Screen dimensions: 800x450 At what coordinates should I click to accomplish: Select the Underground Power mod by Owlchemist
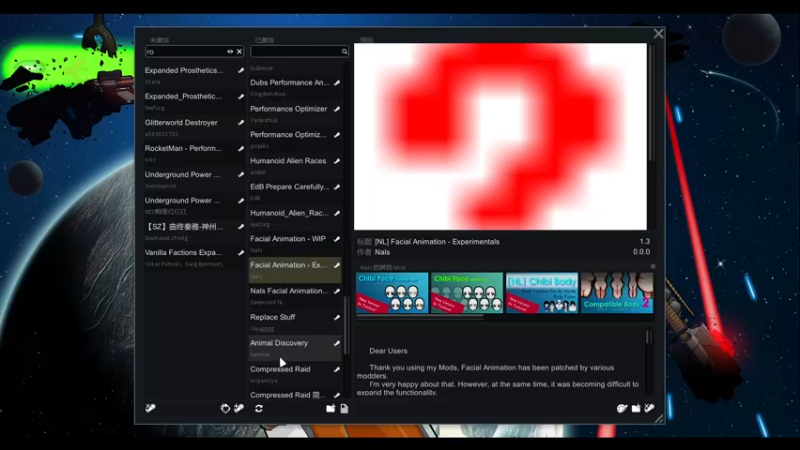(194, 179)
